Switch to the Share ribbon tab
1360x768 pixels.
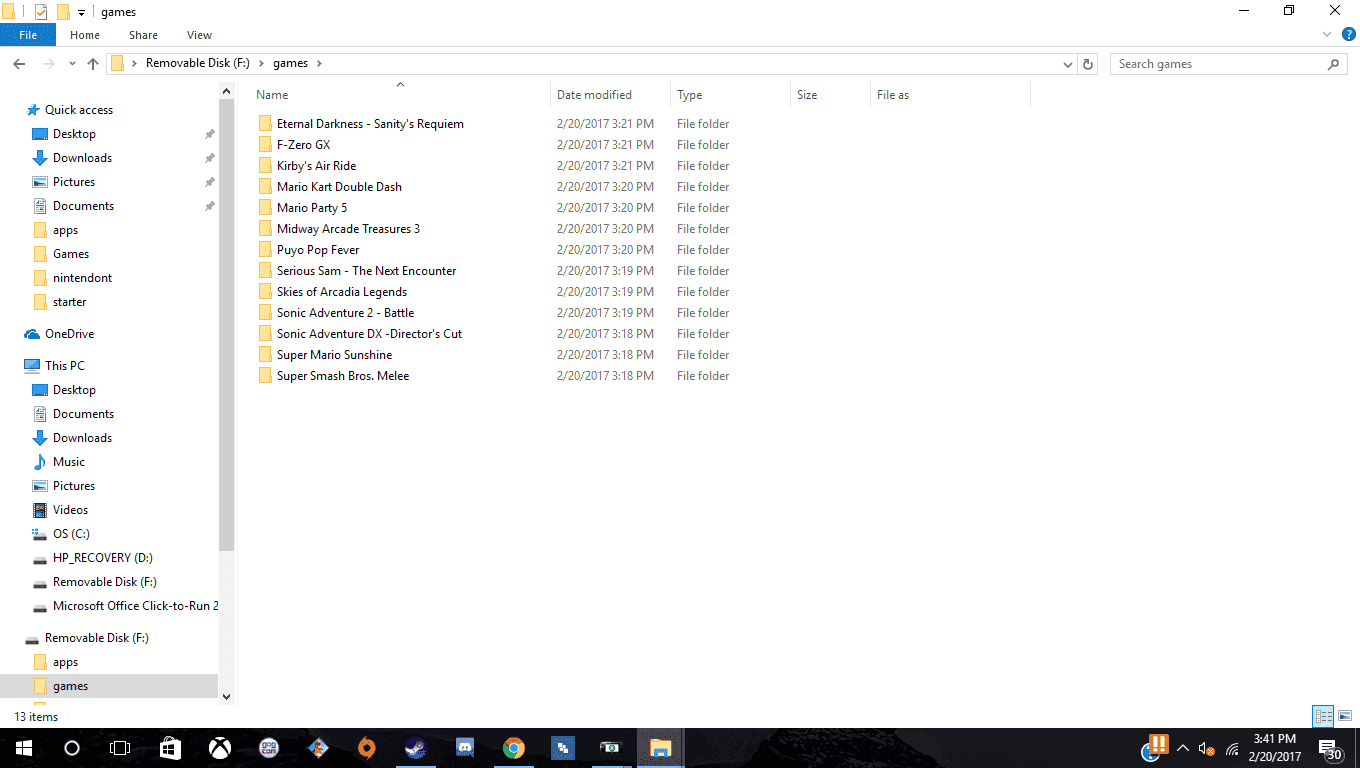[143, 35]
